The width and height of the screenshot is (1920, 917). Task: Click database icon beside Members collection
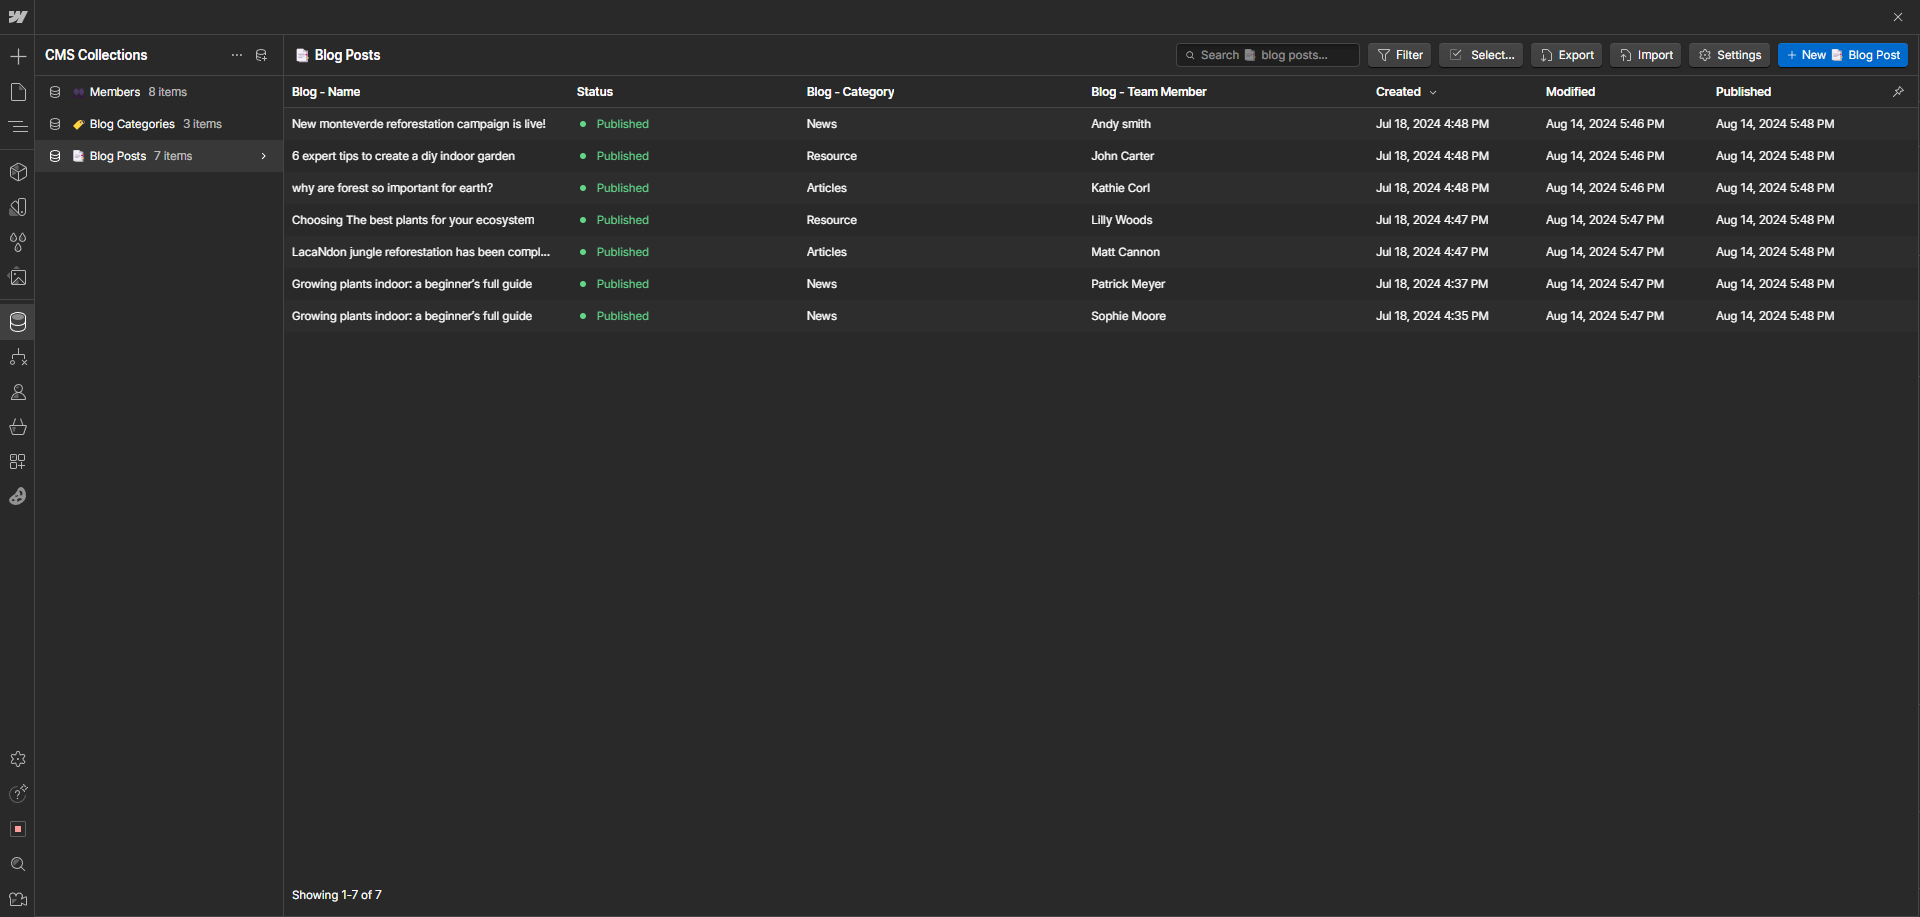pos(55,92)
